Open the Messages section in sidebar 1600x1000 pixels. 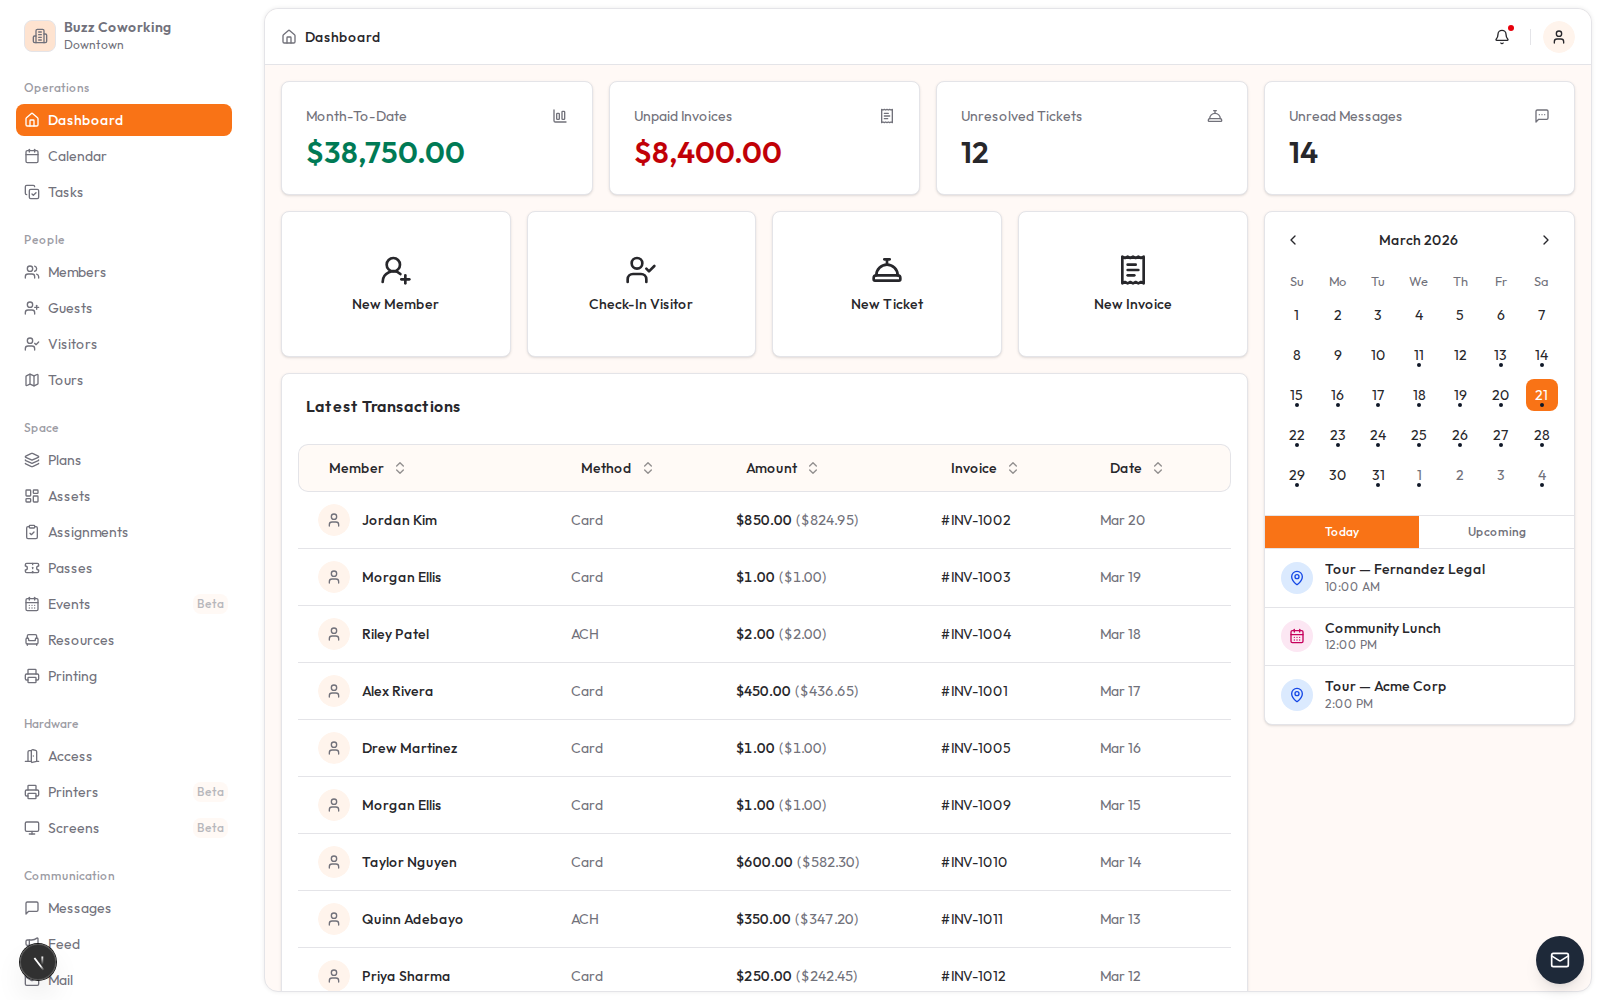point(79,908)
